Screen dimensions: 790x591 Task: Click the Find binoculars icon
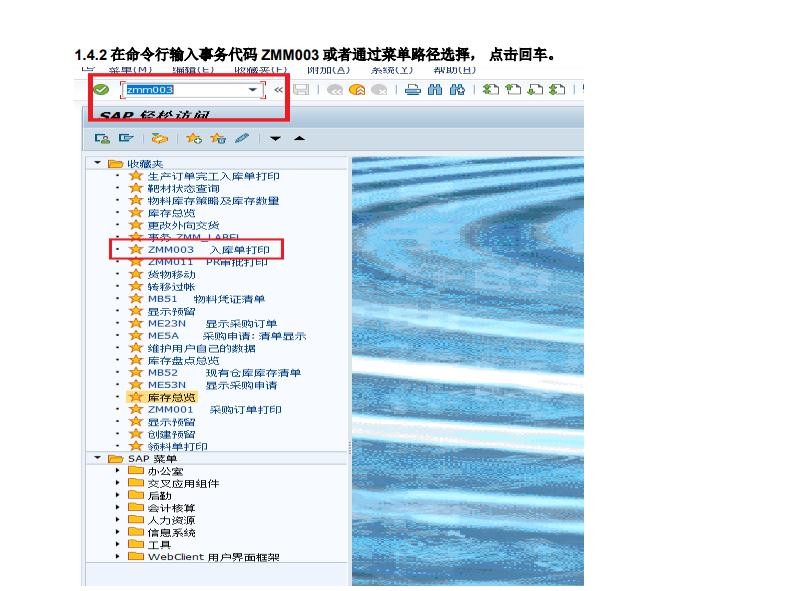click(x=436, y=90)
